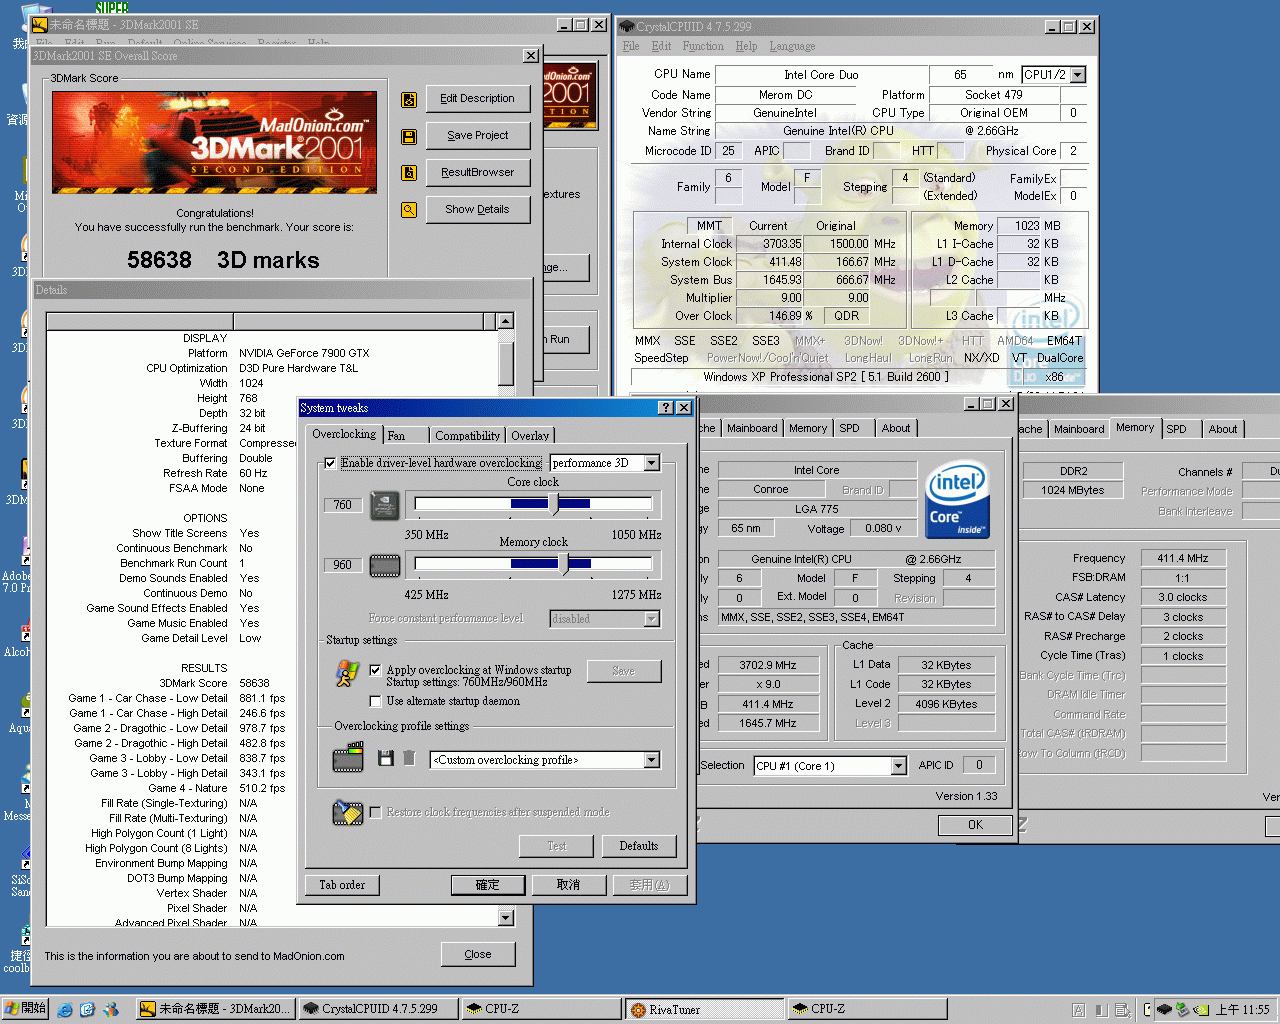The height and width of the screenshot is (1024, 1280).
Task: Click the ResultBrowser button
Action: point(478,172)
